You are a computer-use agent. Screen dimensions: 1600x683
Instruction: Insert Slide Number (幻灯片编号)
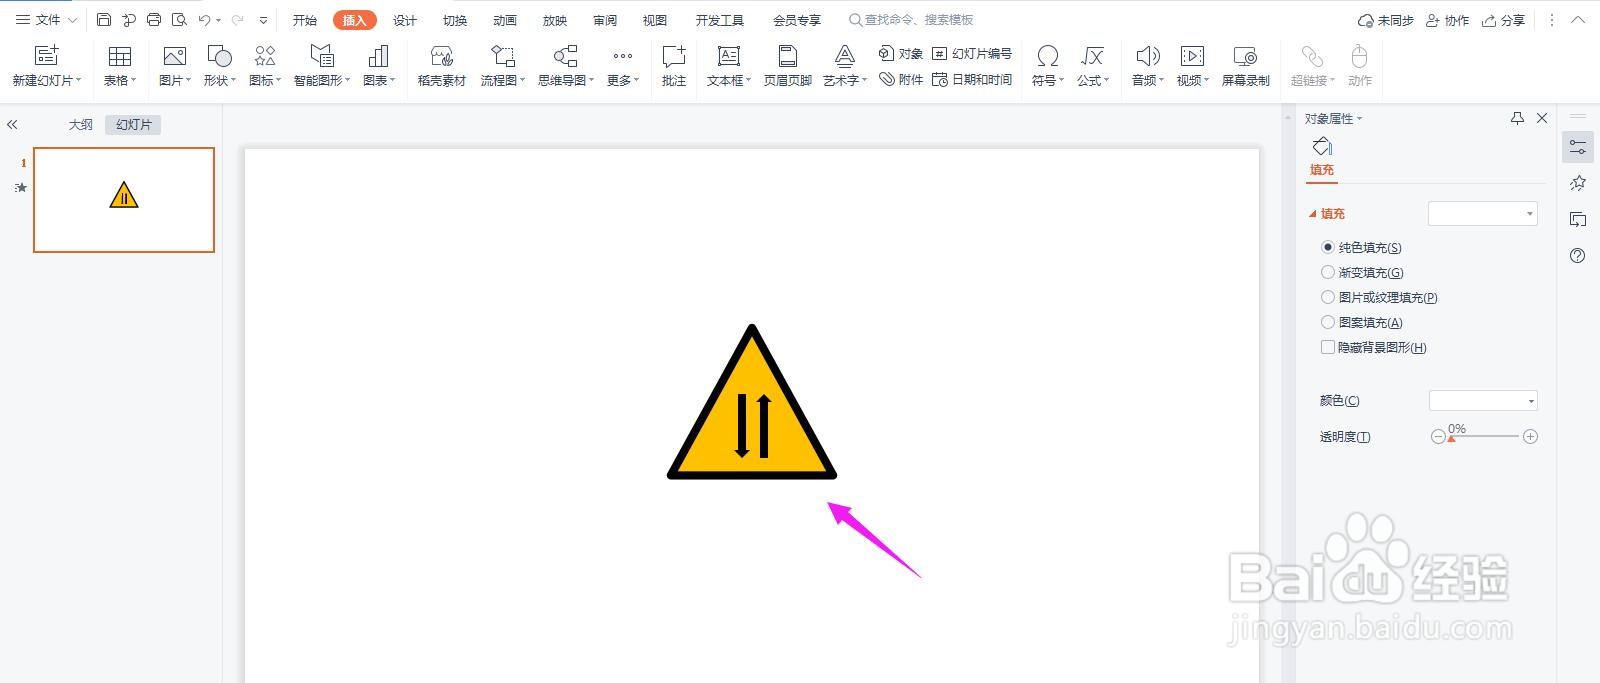pyautogui.click(x=971, y=54)
